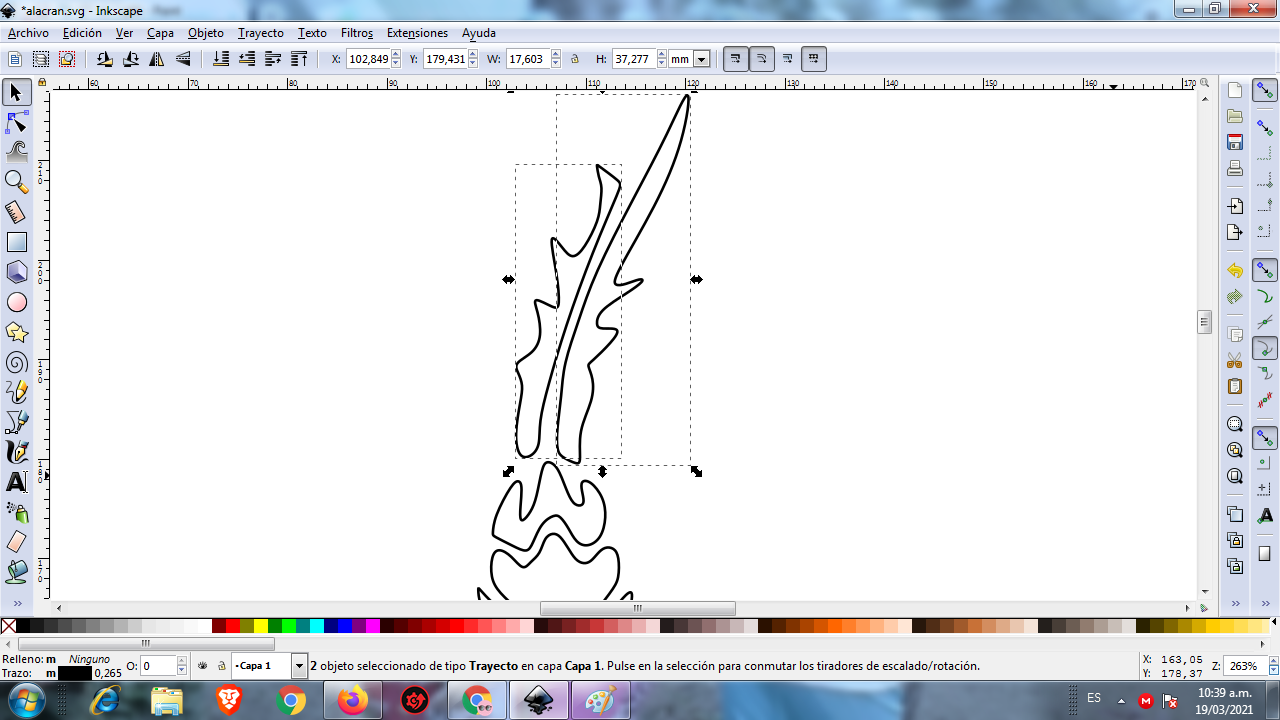
Task: Rotate selection 90° clockwise
Action: tap(130, 59)
